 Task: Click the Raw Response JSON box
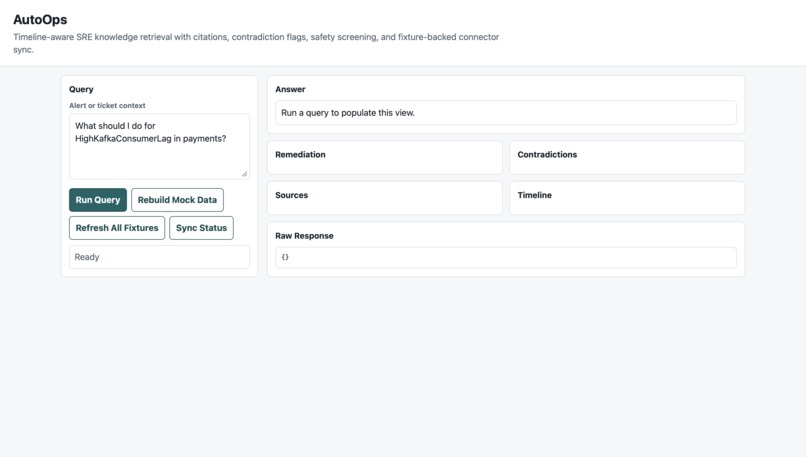click(506, 258)
